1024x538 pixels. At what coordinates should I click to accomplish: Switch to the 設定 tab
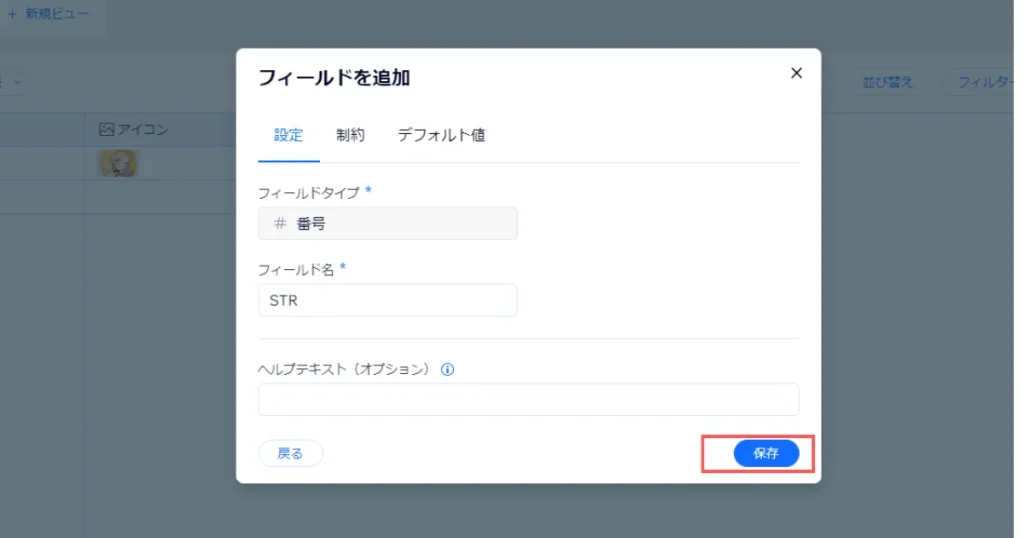(288, 135)
